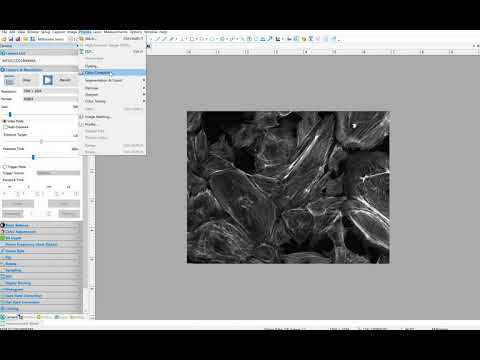Open the Trigger Source dropdown
Image resolution: width=480 pixels, height=360 pixels.
(58, 173)
